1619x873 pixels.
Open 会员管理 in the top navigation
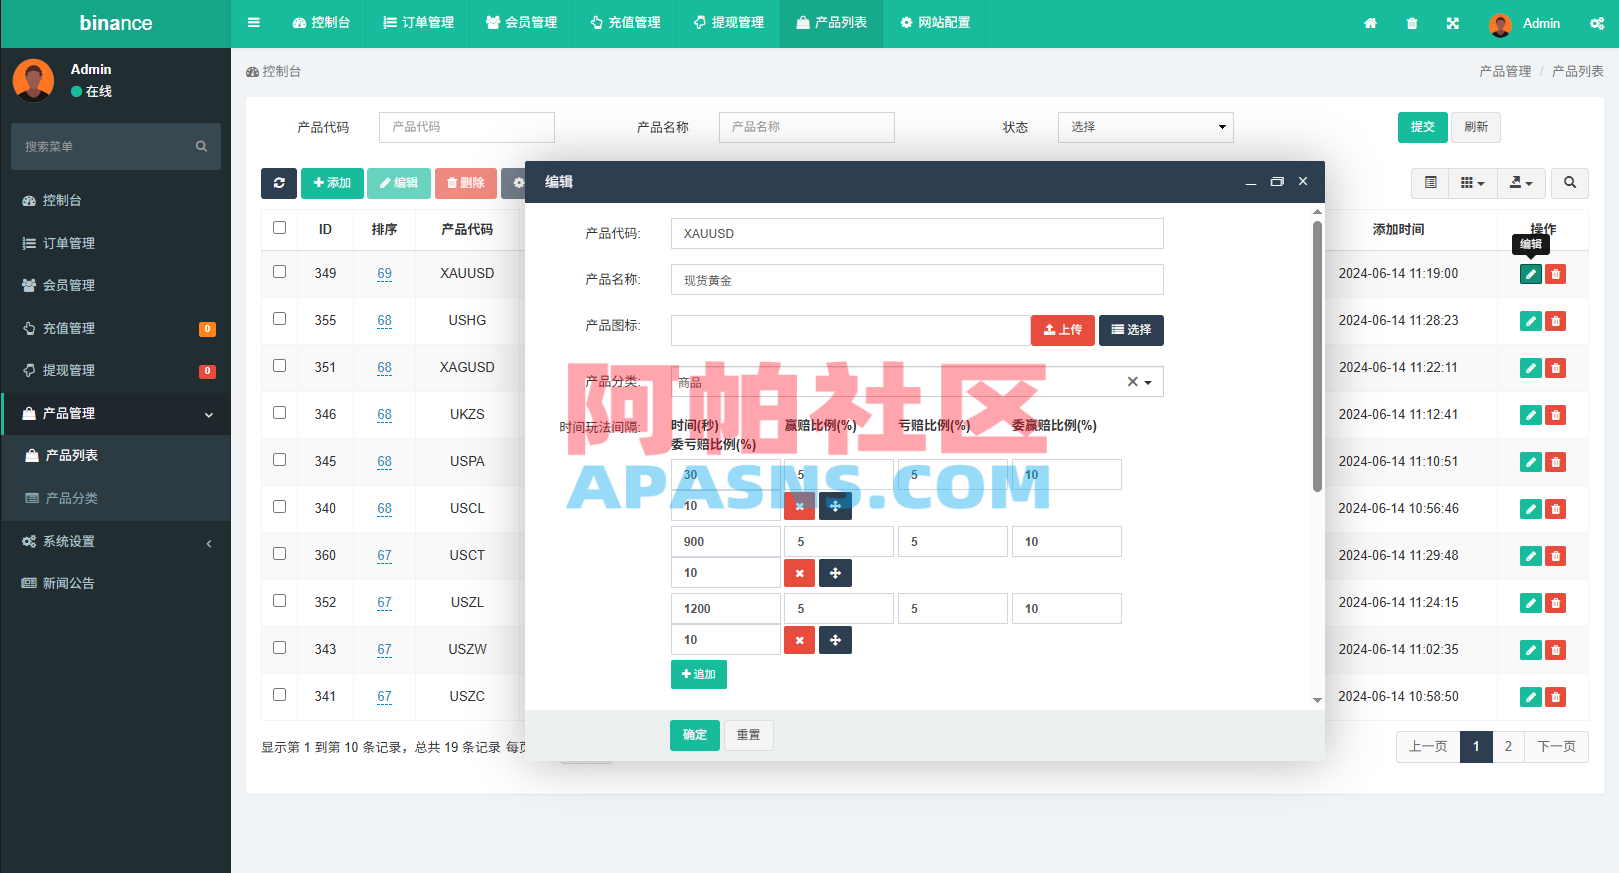tap(521, 23)
